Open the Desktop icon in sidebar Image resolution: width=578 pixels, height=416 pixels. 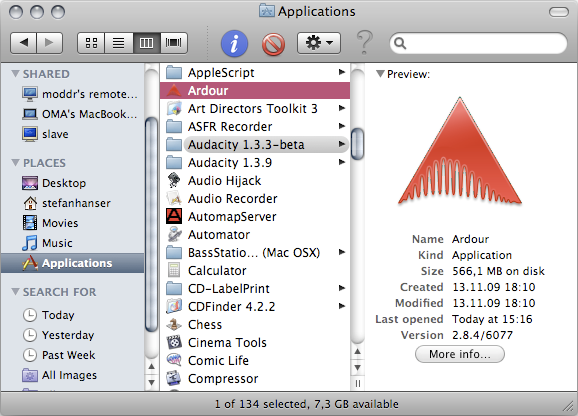(30, 183)
